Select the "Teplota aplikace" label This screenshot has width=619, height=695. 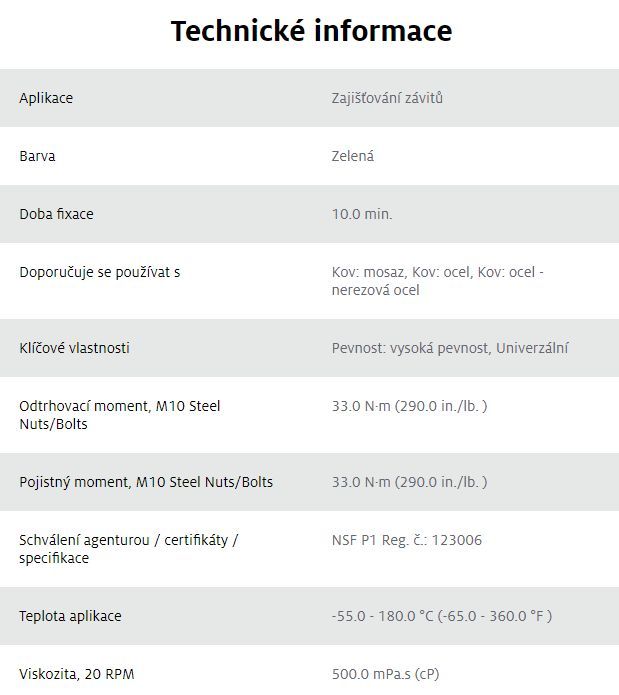pyautogui.click(x=70, y=616)
